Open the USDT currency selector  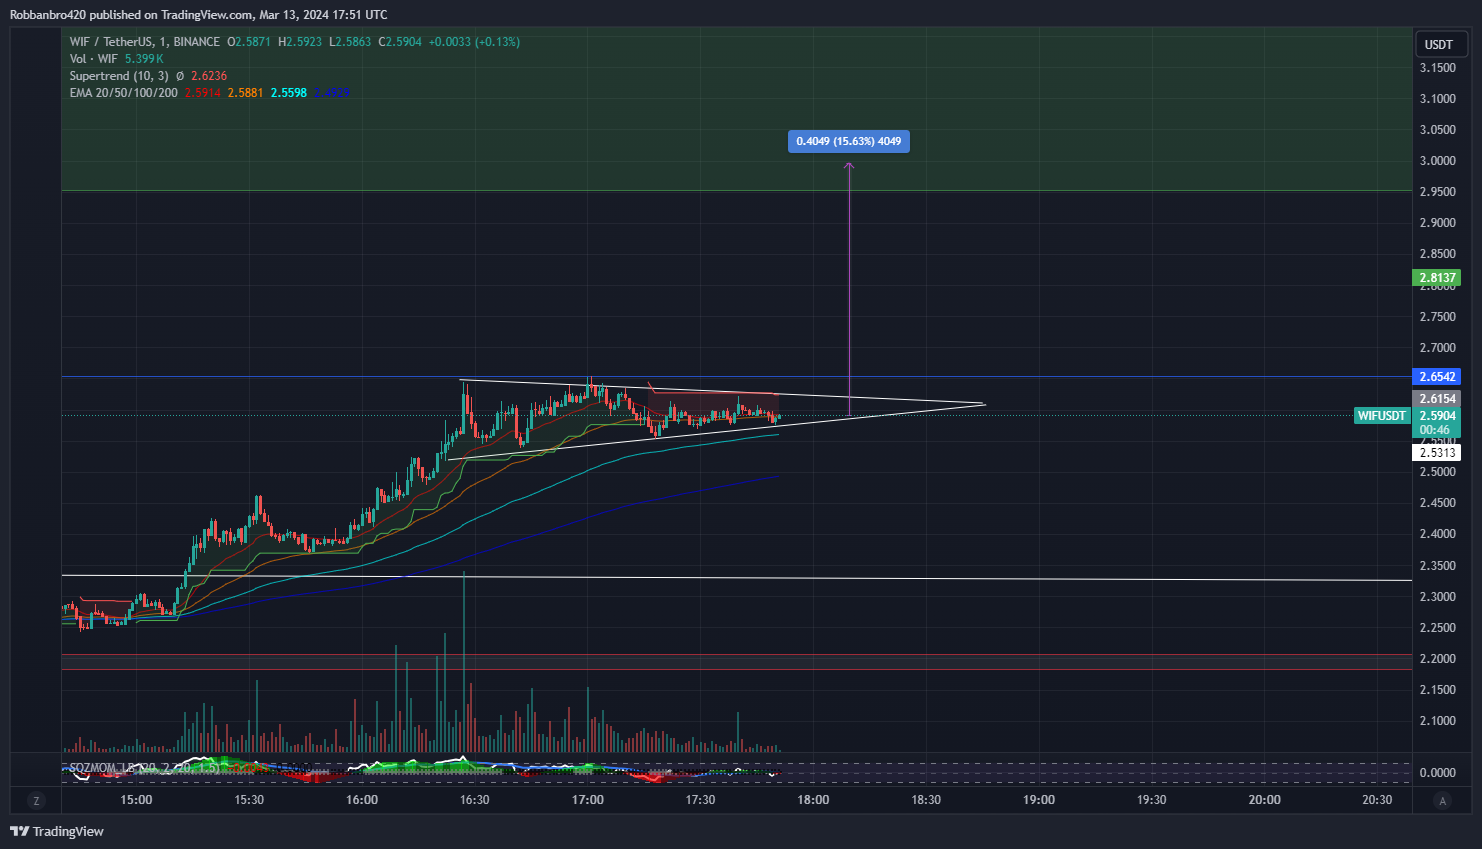point(1440,44)
